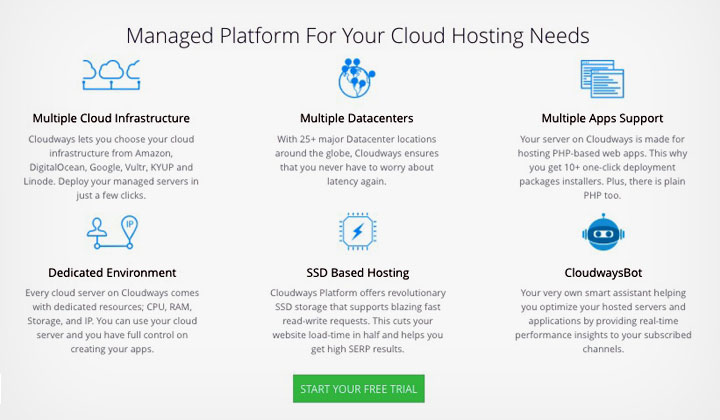Click the paragraph starting "Cloudways Platform offers revolutionary"
This screenshot has height=420, width=720.
pyautogui.click(x=358, y=321)
